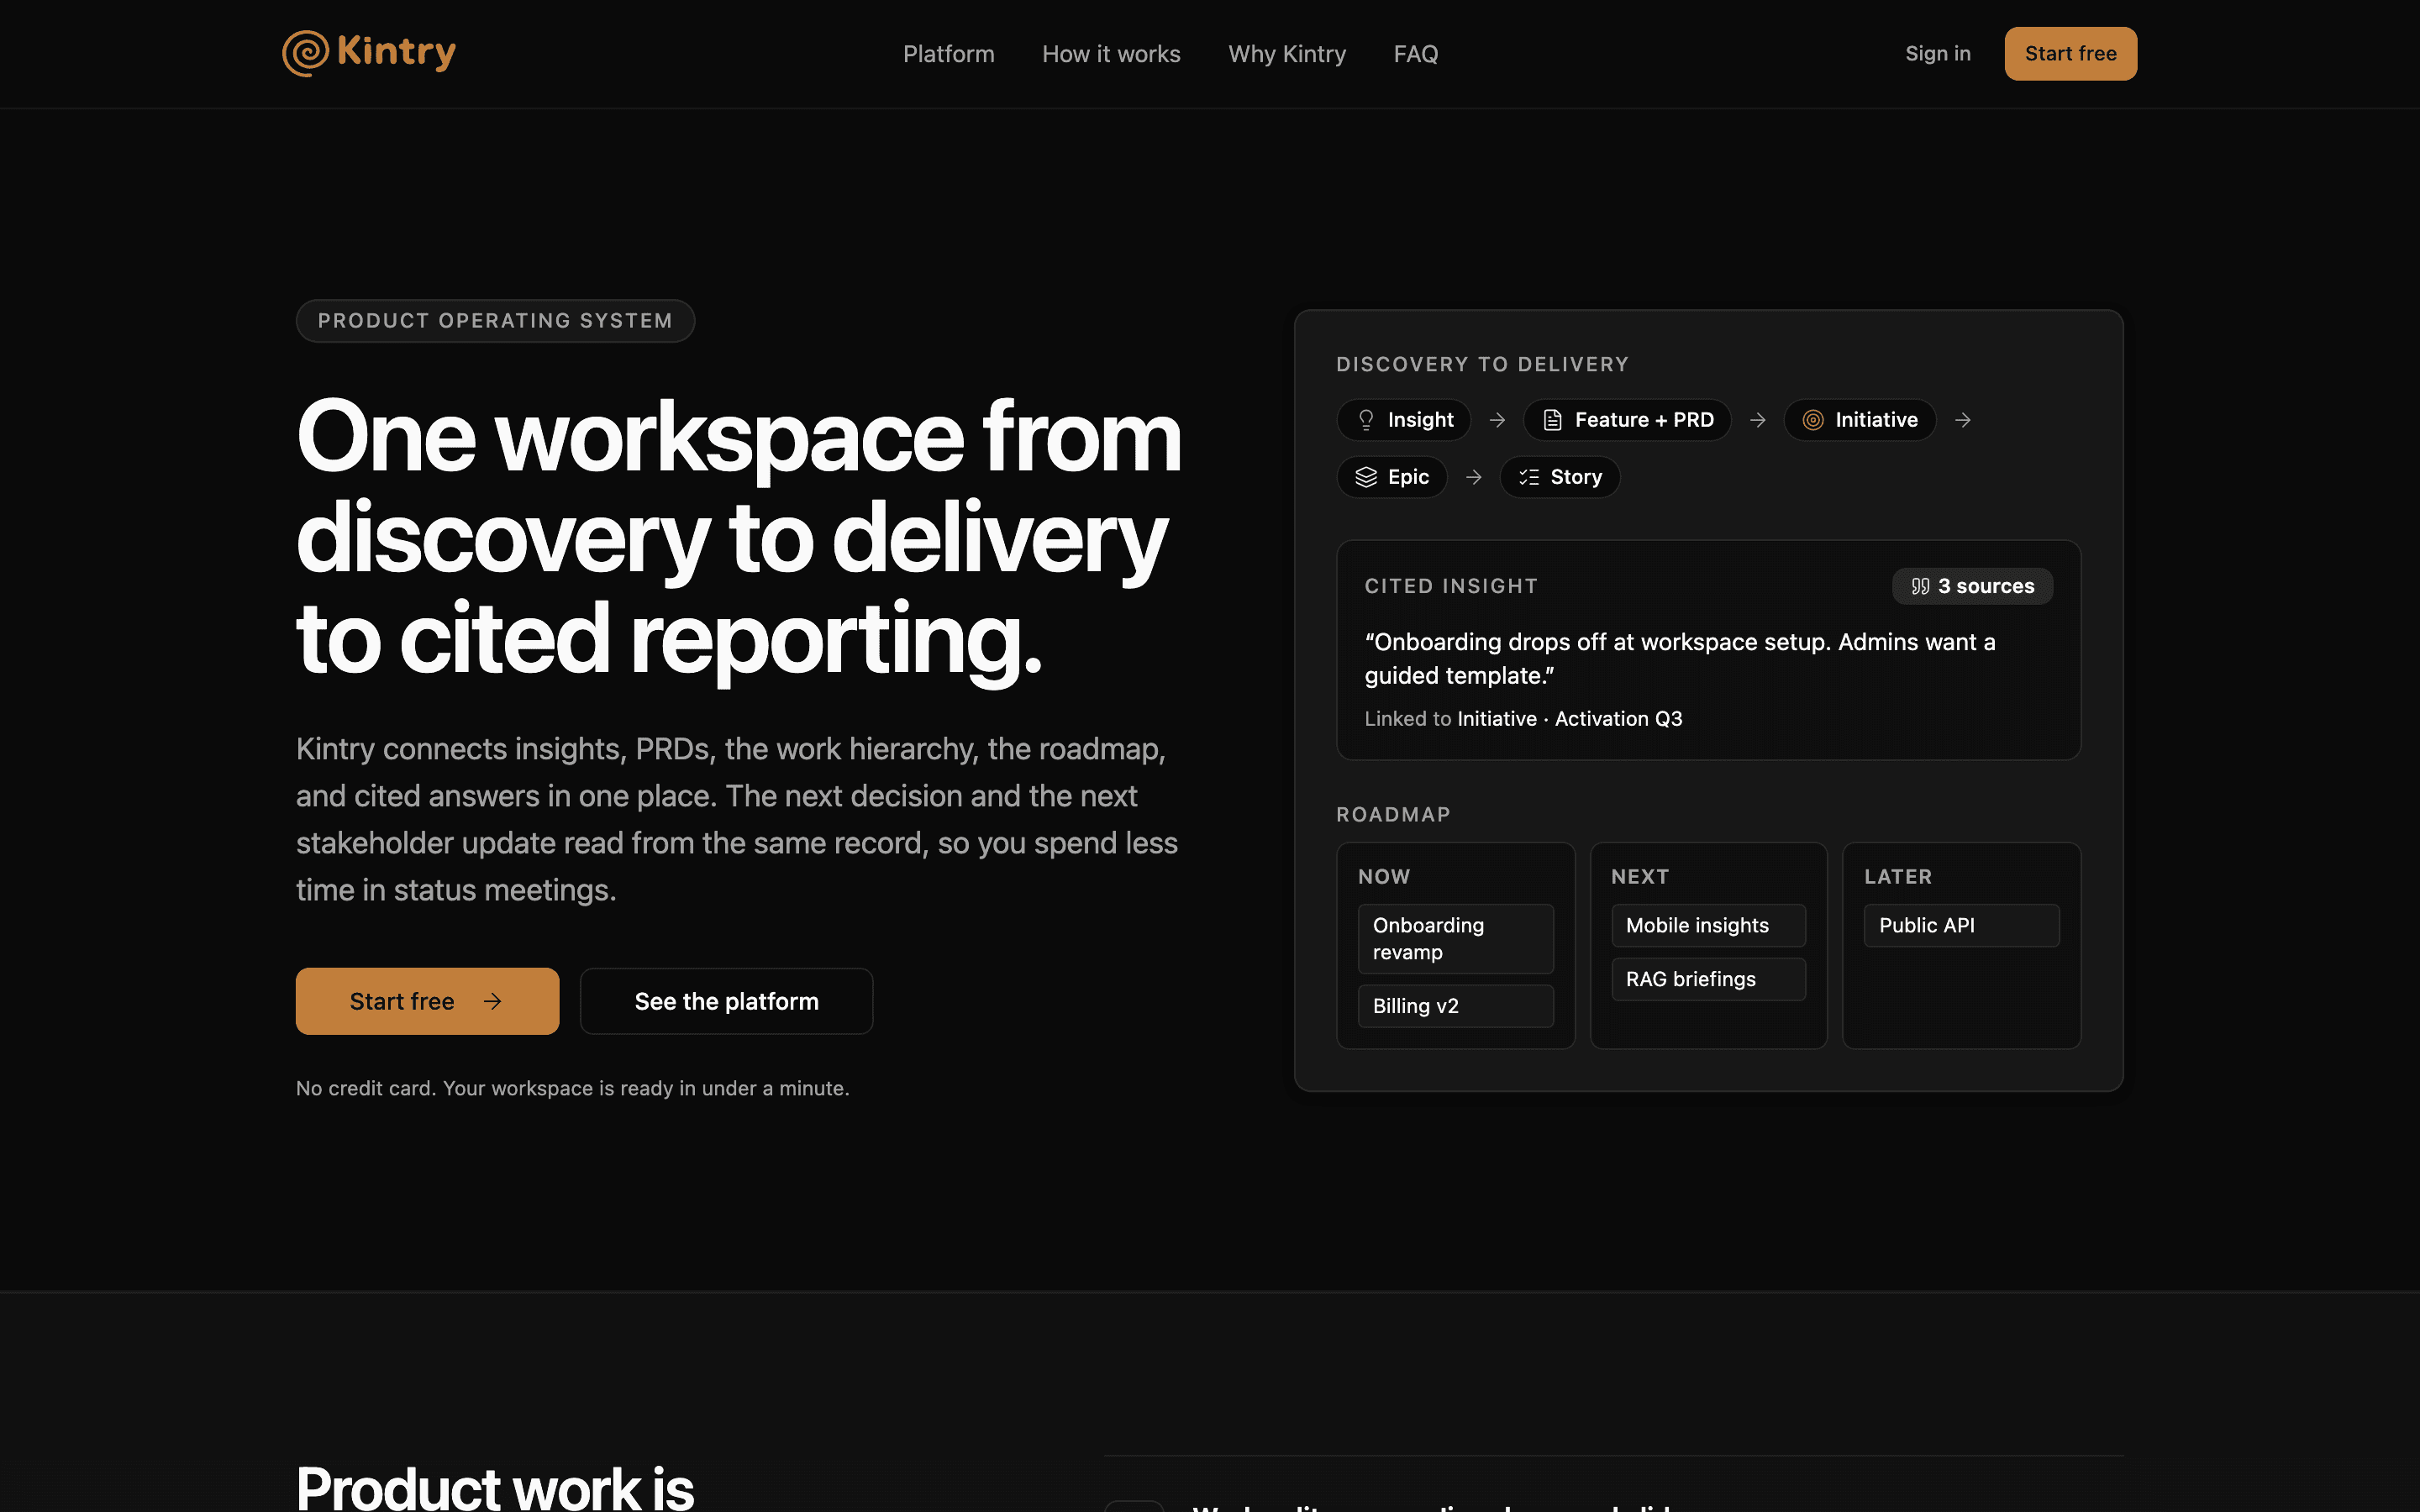The width and height of the screenshot is (2420, 1512).
Task: Click Initiative · Activation Q3 link text
Action: coord(1570,719)
